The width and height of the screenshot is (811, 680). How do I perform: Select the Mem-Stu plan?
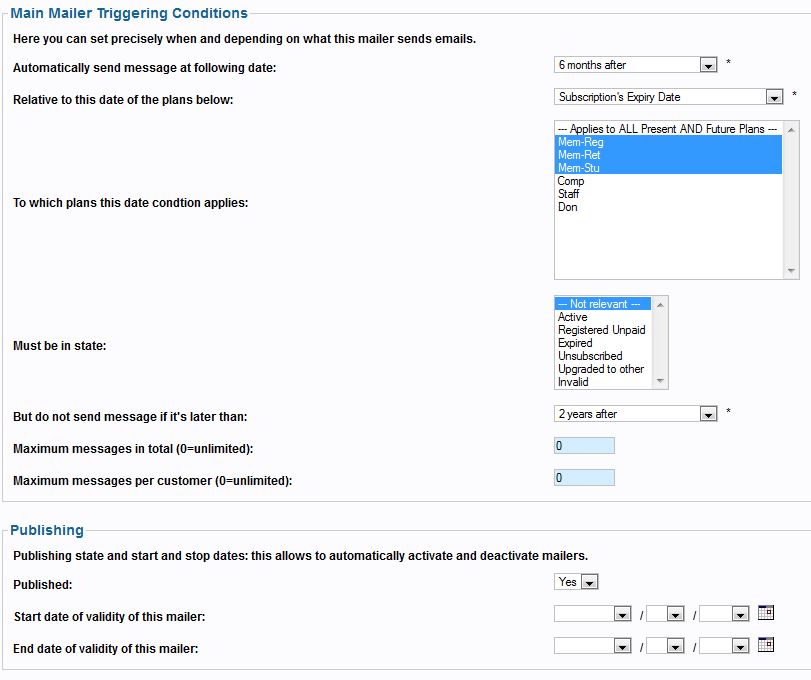click(668, 168)
